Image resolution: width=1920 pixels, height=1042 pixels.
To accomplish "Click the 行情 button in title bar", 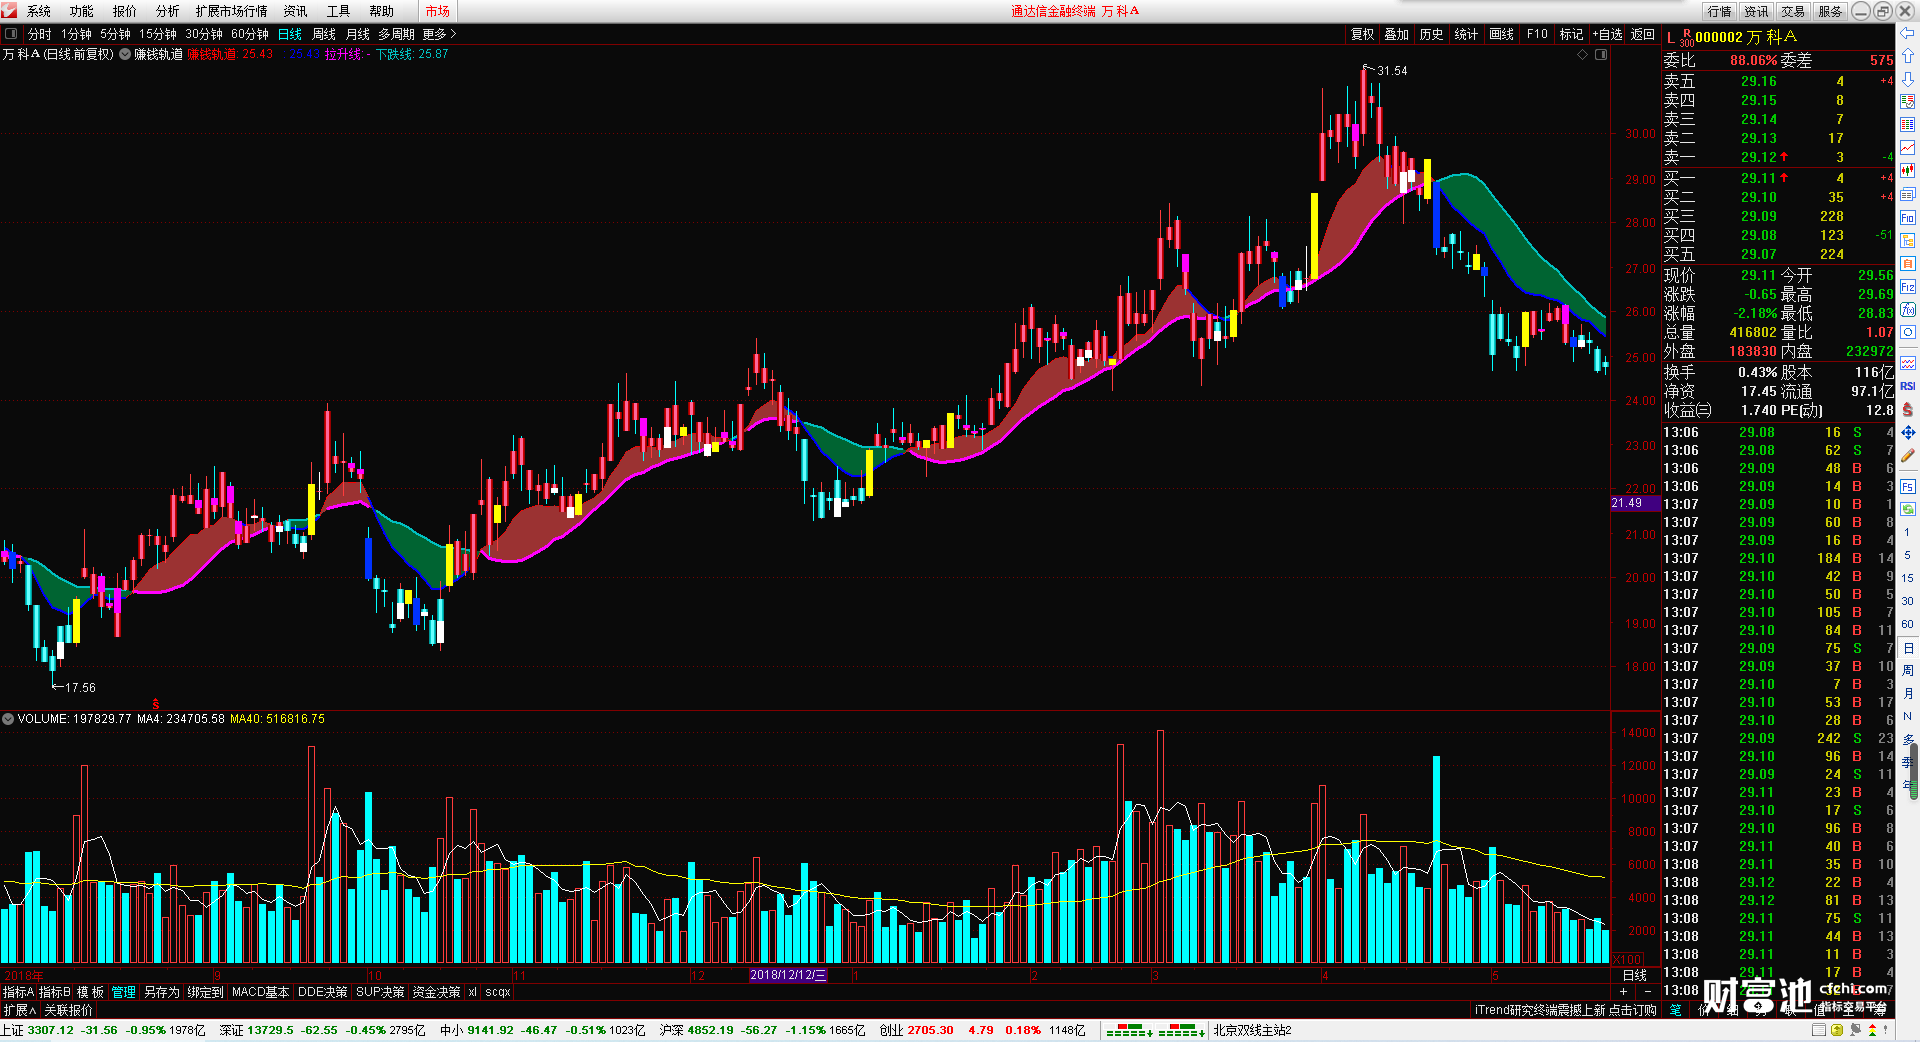I will point(1720,11).
